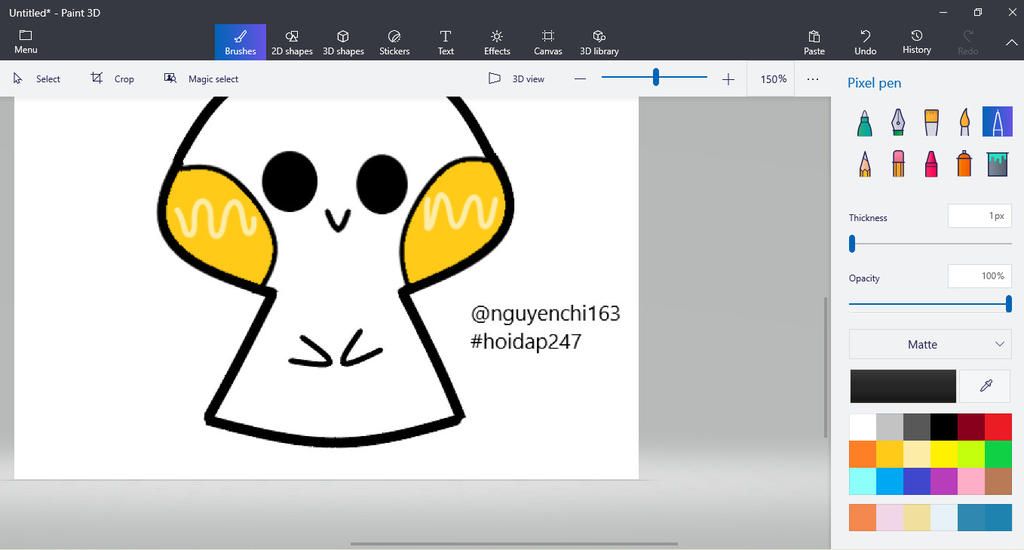Select the Eraser tool

(x=898, y=163)
